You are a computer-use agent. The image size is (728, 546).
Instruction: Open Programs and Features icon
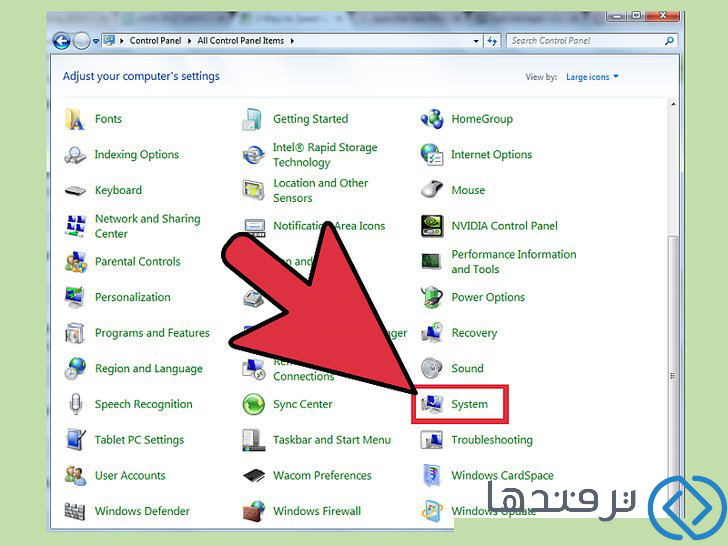point(75,333)
